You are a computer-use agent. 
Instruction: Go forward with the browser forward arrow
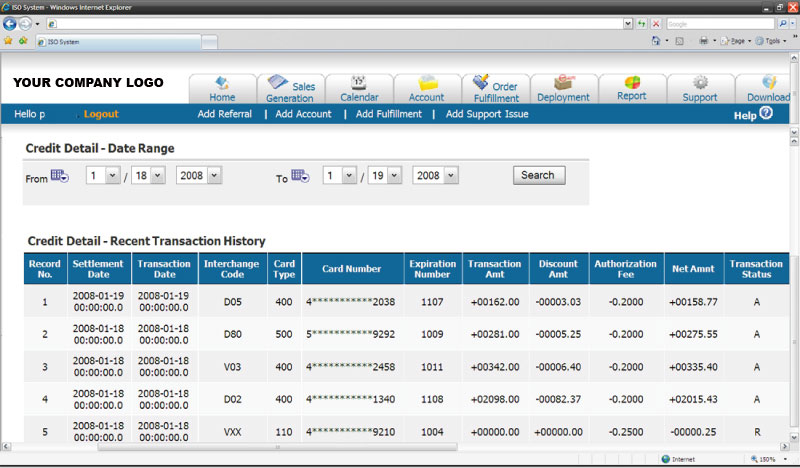point(25,23)
